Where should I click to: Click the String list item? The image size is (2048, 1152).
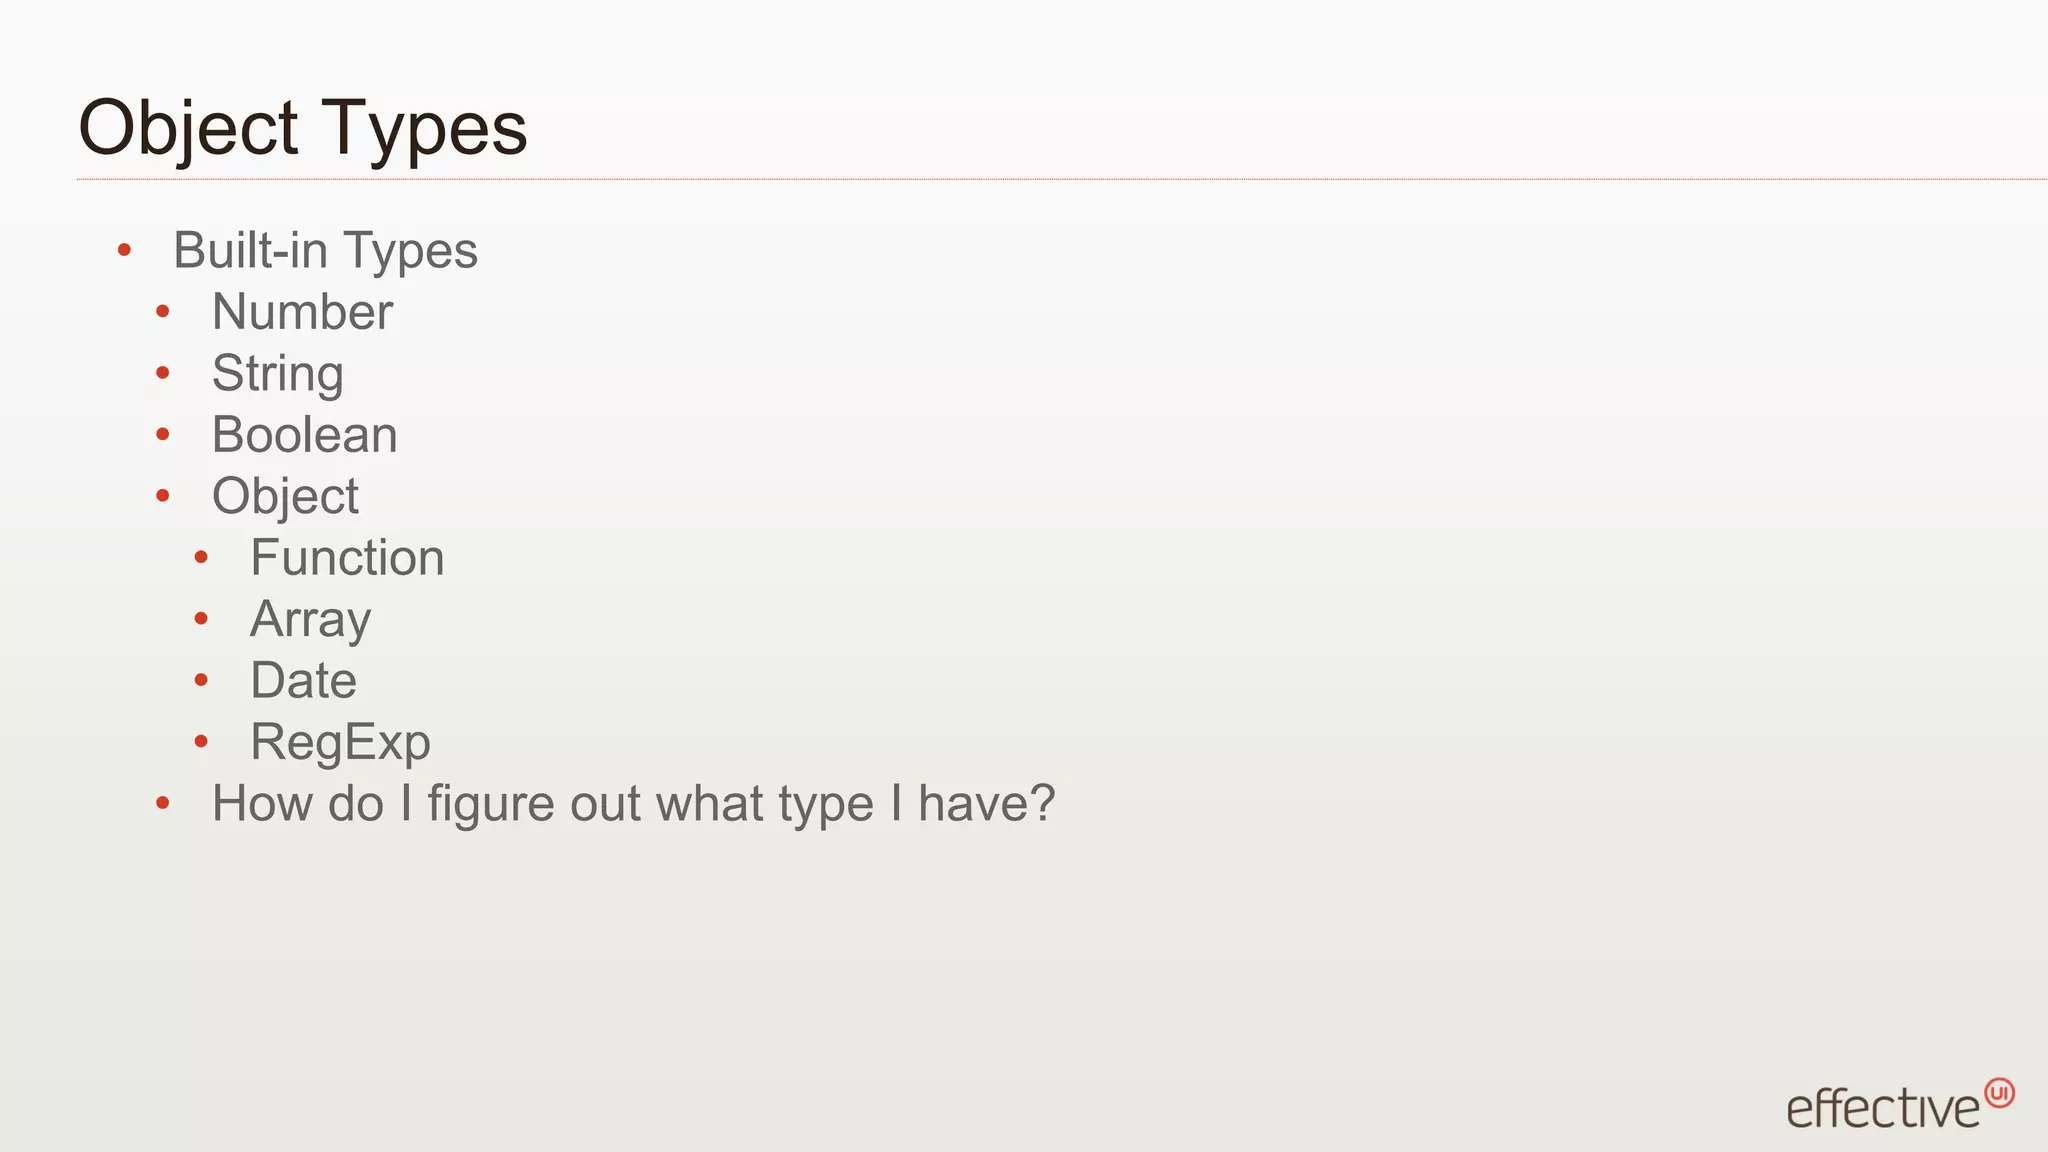(278, 374)
